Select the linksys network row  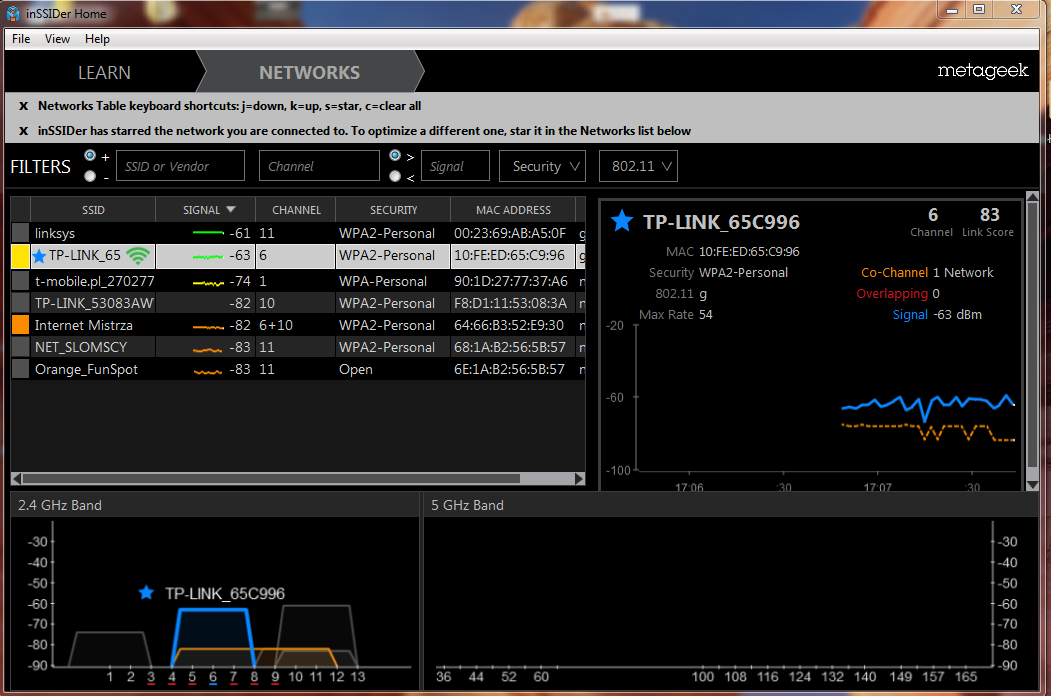pos(90,233)
